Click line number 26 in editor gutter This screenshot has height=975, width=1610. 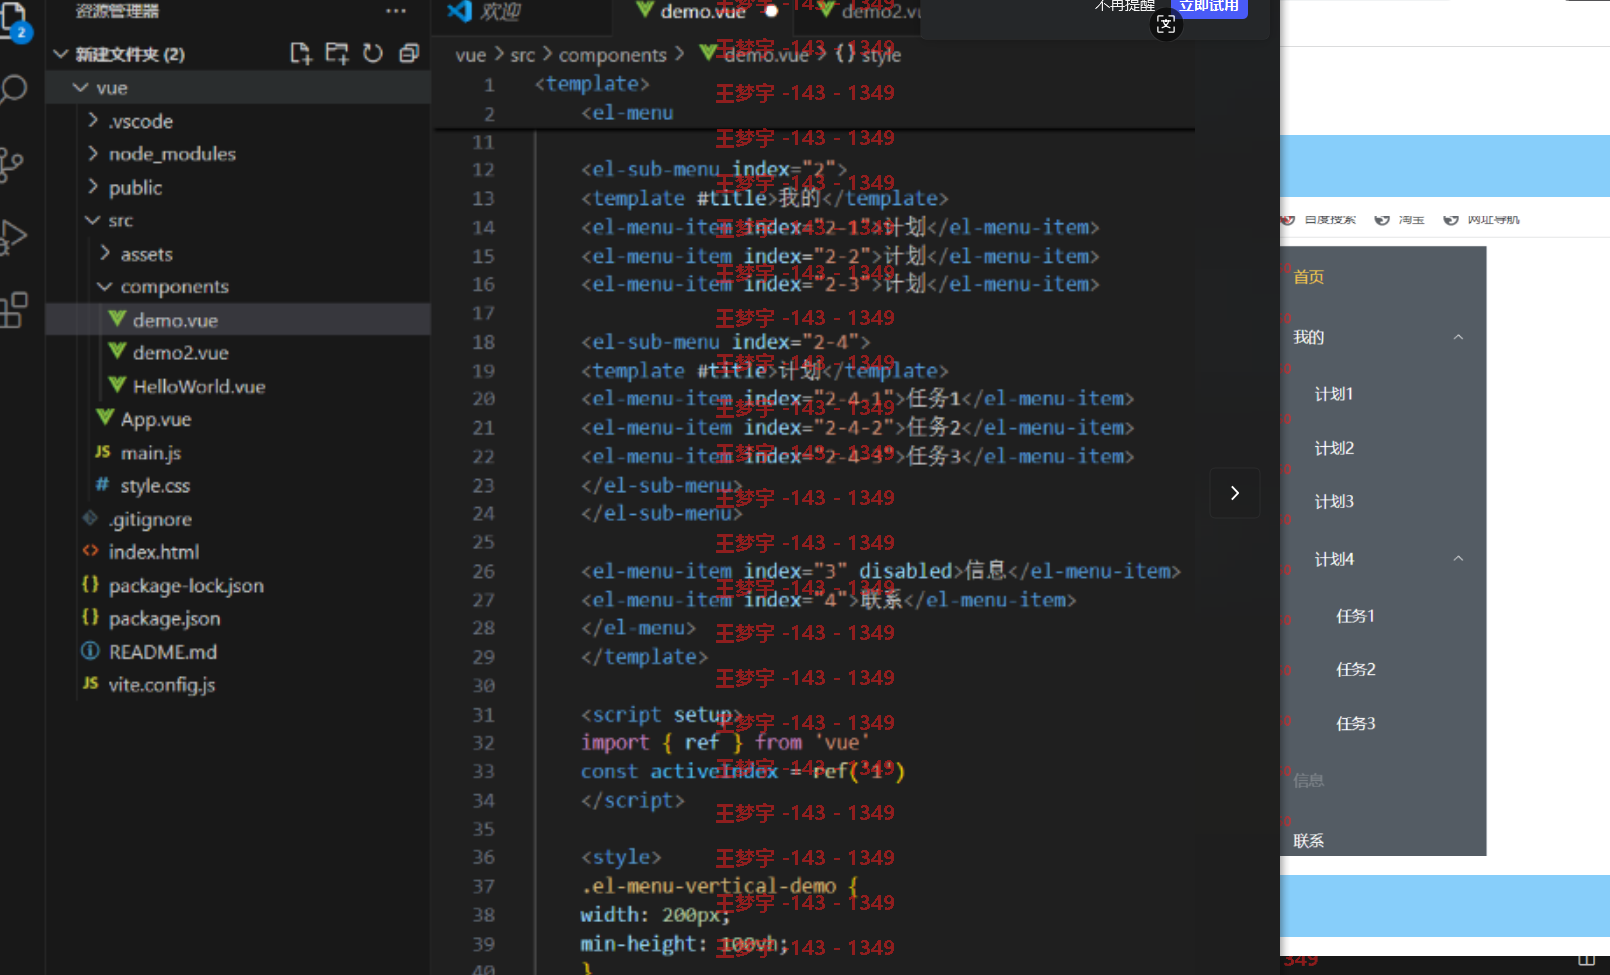pos(484,571)
